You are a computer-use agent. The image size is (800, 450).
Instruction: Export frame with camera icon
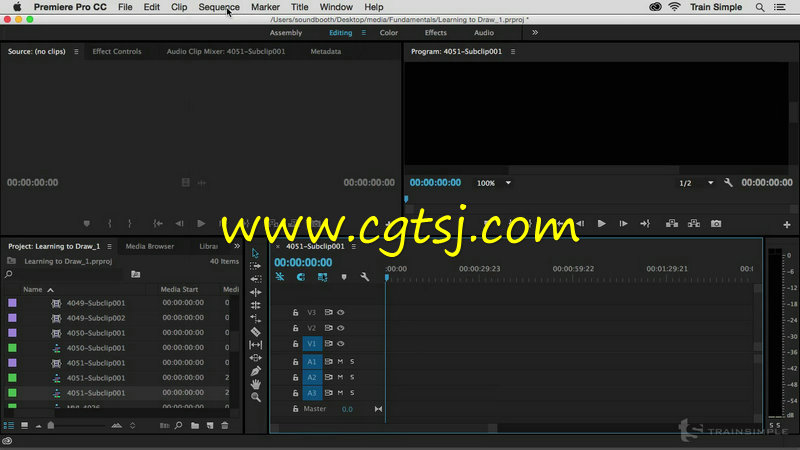[x=716, y=223]
